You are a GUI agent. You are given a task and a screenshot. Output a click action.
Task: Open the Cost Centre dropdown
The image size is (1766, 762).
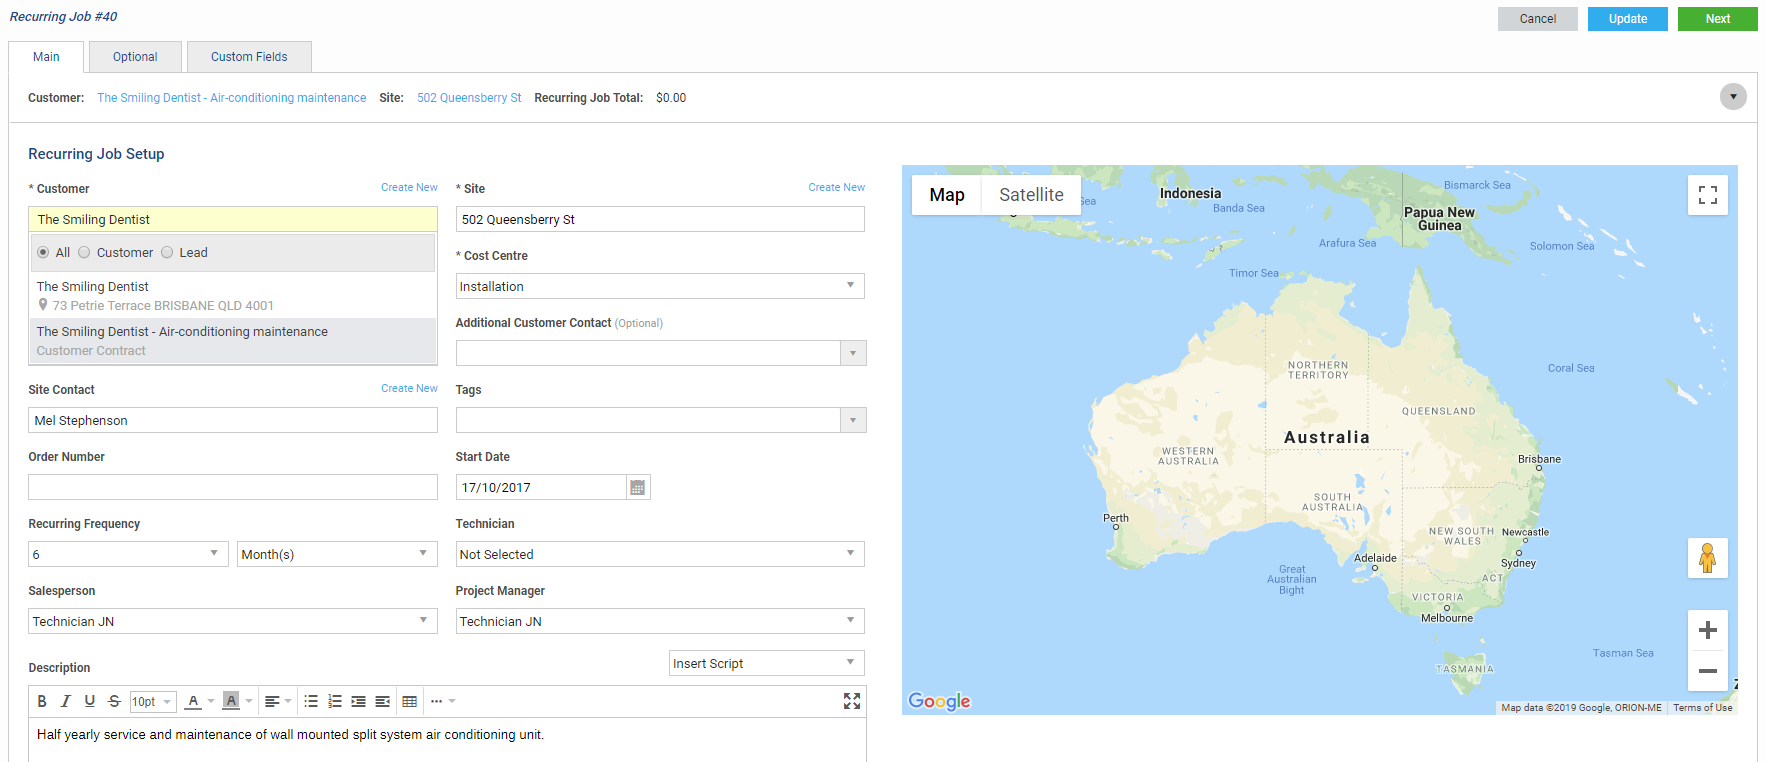coord(659,287)
